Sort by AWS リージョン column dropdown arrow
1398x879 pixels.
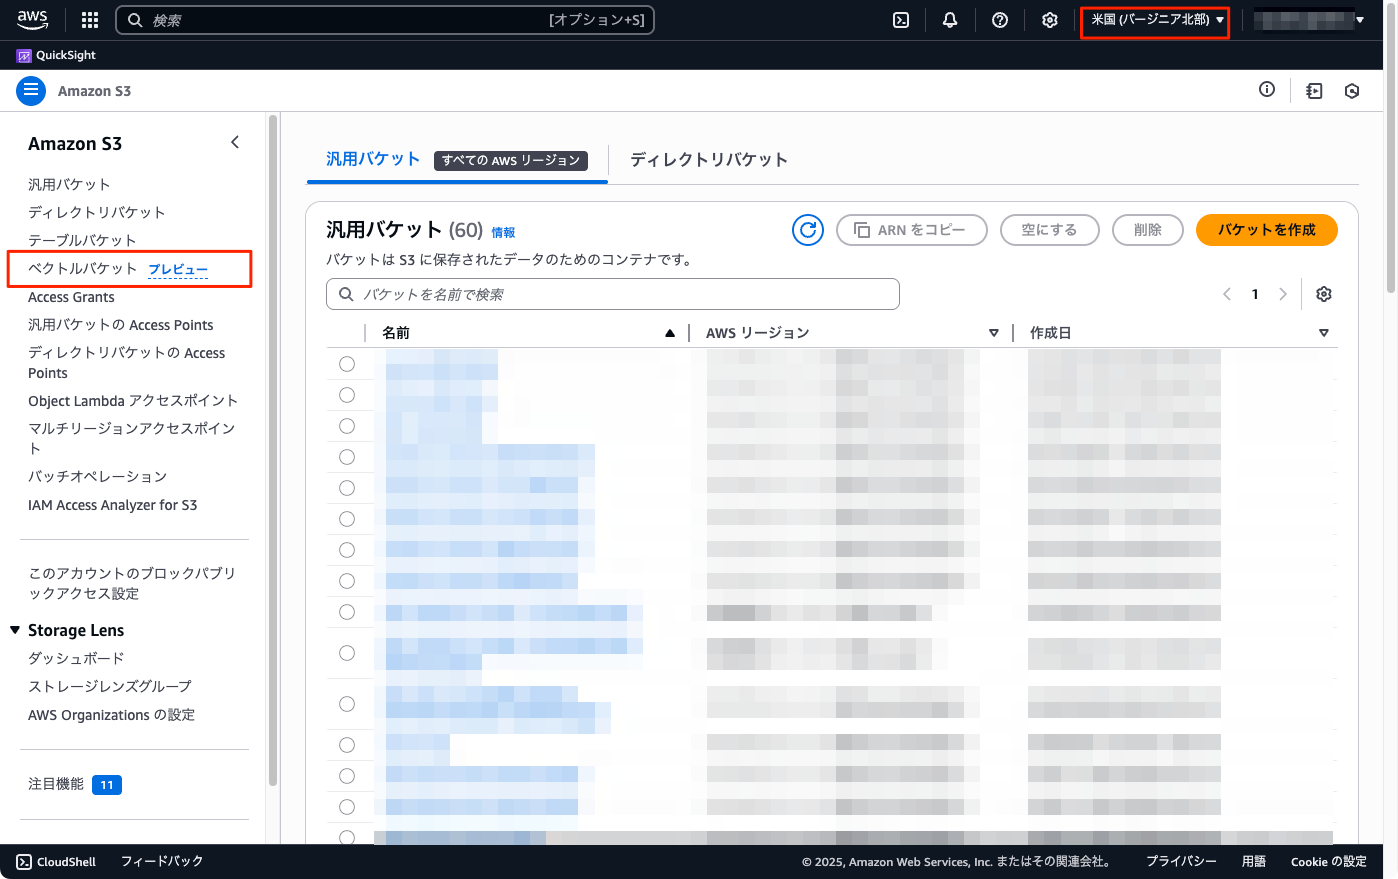[x=994, y=333]
